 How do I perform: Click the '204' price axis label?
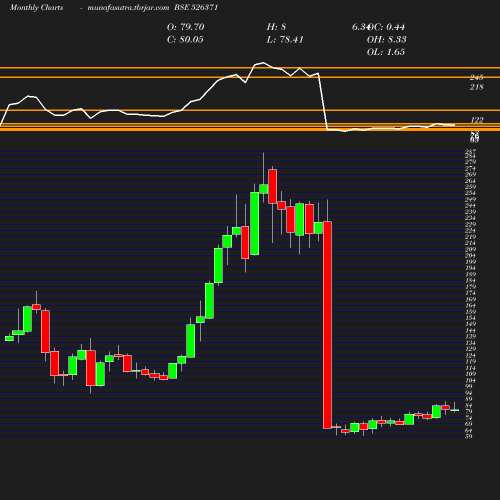[x=470, y=255]
